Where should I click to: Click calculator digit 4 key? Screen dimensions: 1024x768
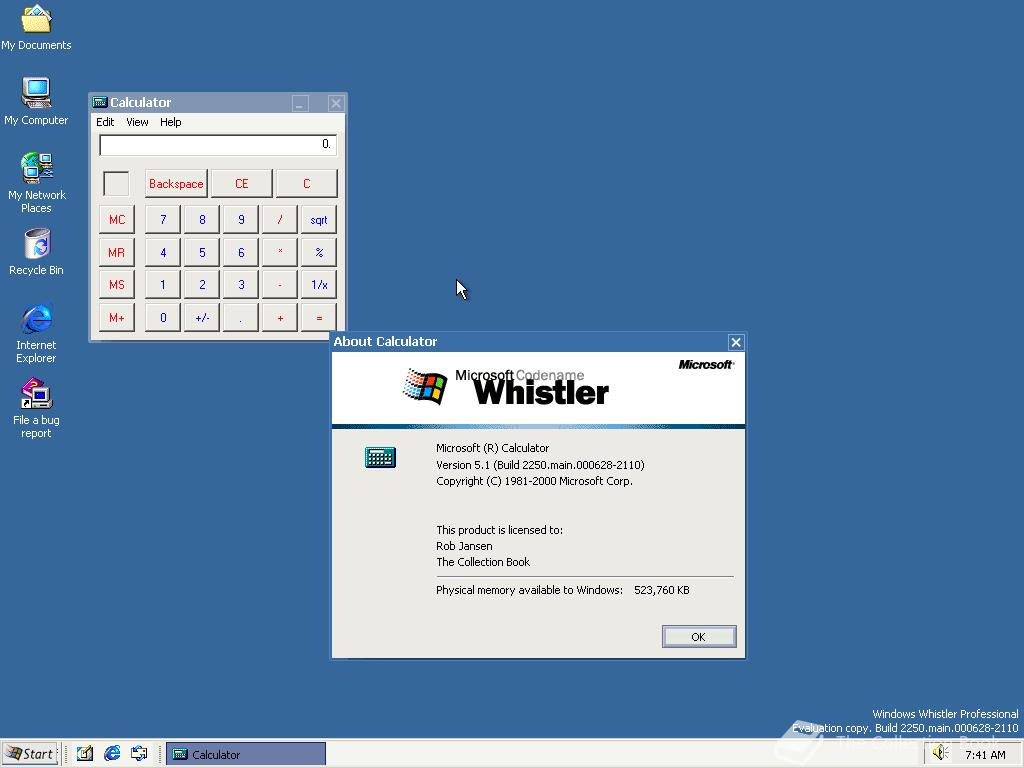click(x=163, y=252)
